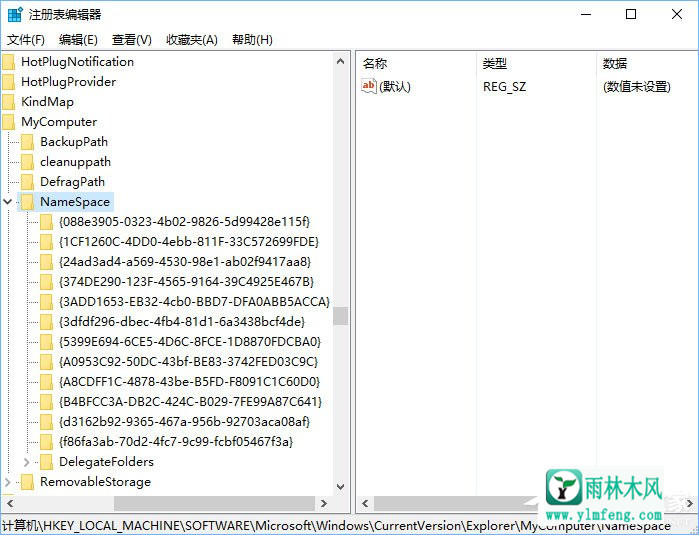The height and width of the screenshot is (535, 699).
Task: Click the folder icon beside KindMap
Action: [x=9, y=102]
